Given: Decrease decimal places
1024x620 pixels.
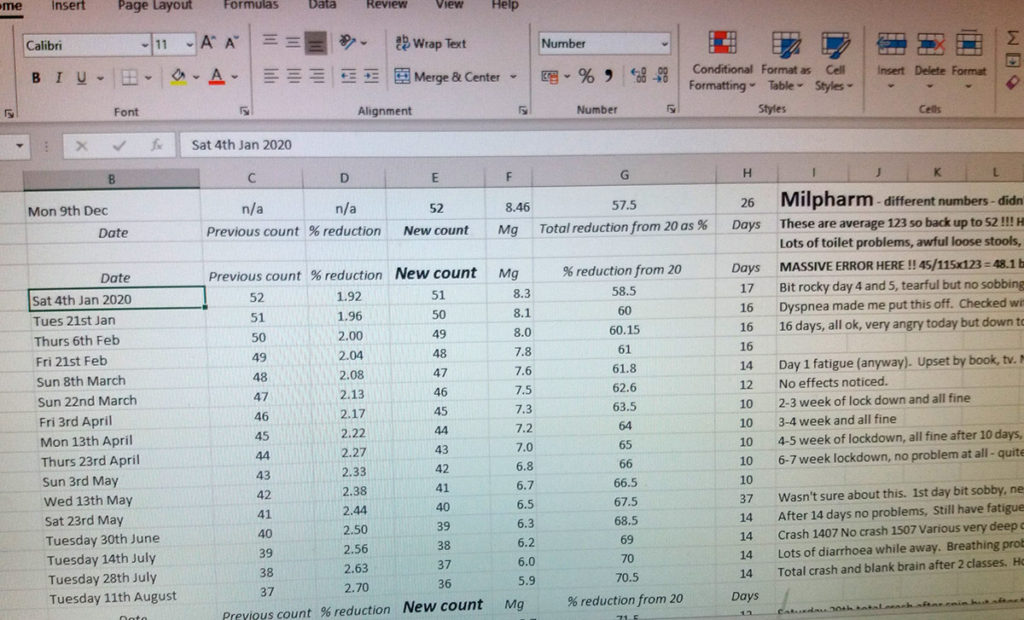Looking at the screenshot, I should 661,76.
